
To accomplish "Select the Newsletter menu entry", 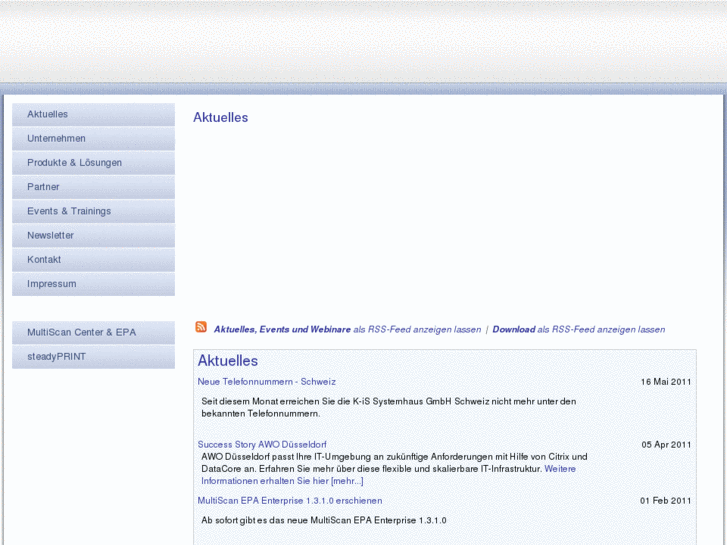I will (x=93, y=235).
